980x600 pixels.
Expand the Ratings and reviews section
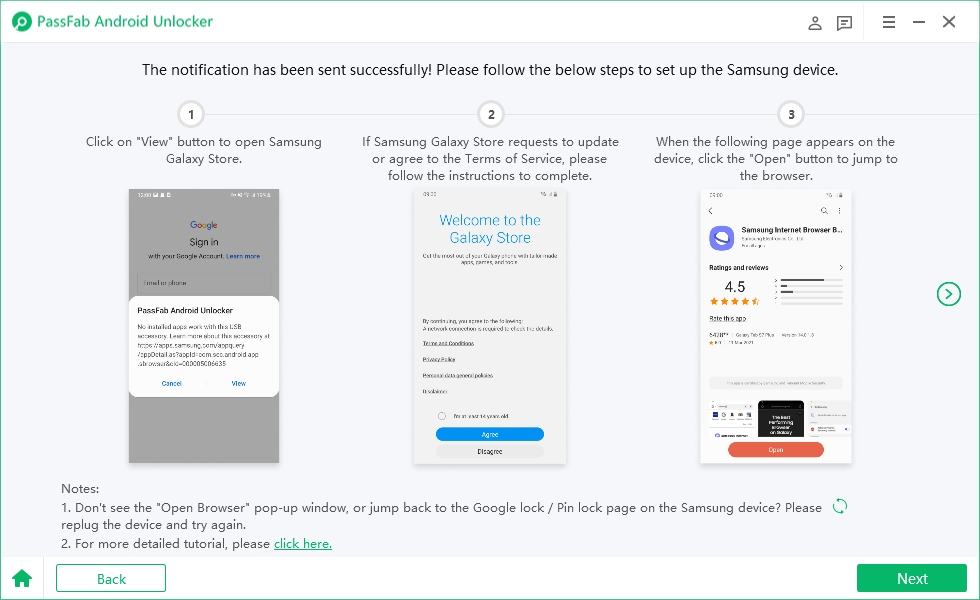point(842,267)
